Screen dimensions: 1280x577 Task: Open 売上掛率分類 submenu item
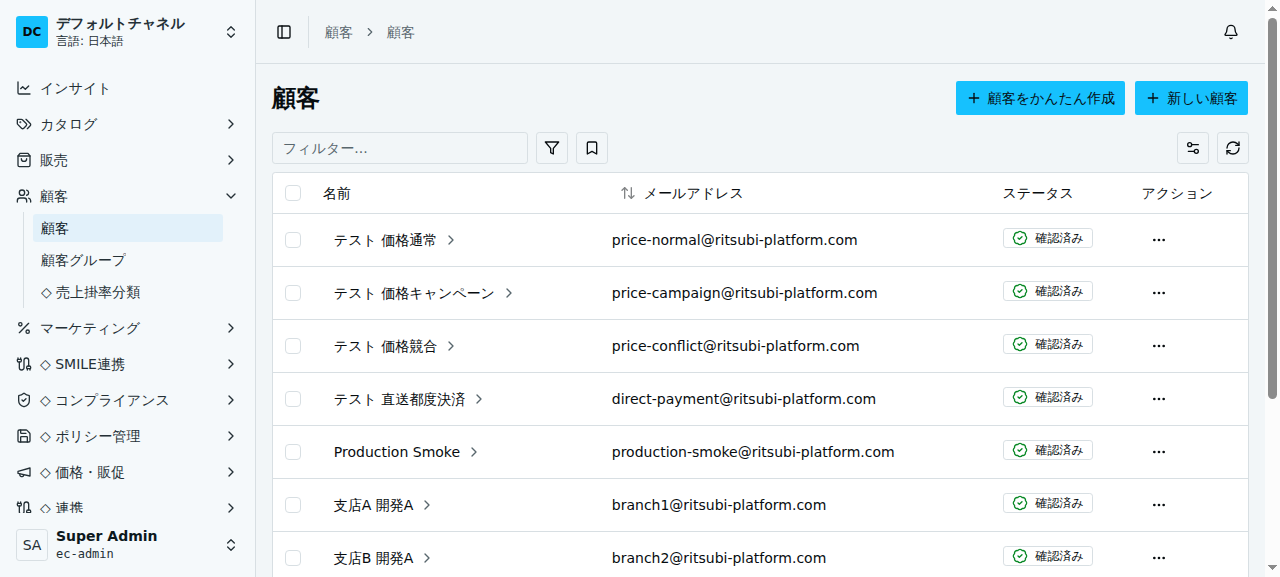click(128, 292)
